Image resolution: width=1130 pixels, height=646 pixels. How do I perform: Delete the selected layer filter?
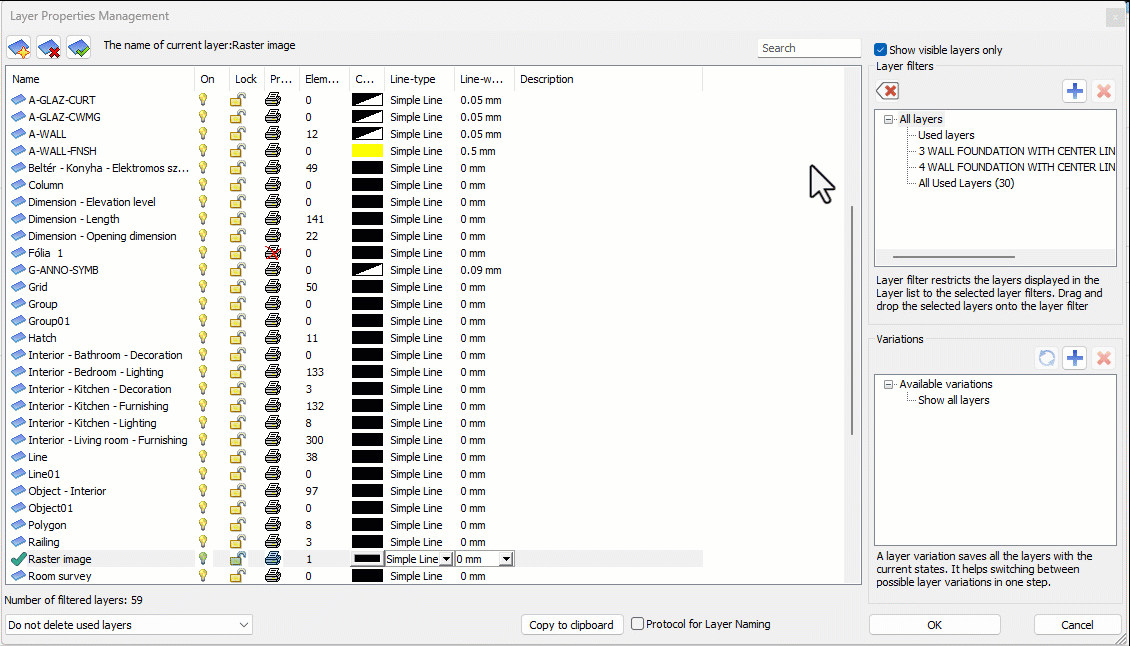[1103, 91]
